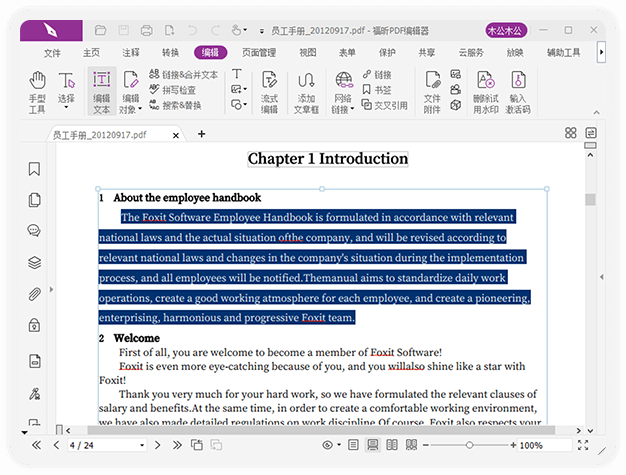This screenshot has height=475, width=626.
Task: Expand the left navigation panel arrow
Action: point(51,289)
